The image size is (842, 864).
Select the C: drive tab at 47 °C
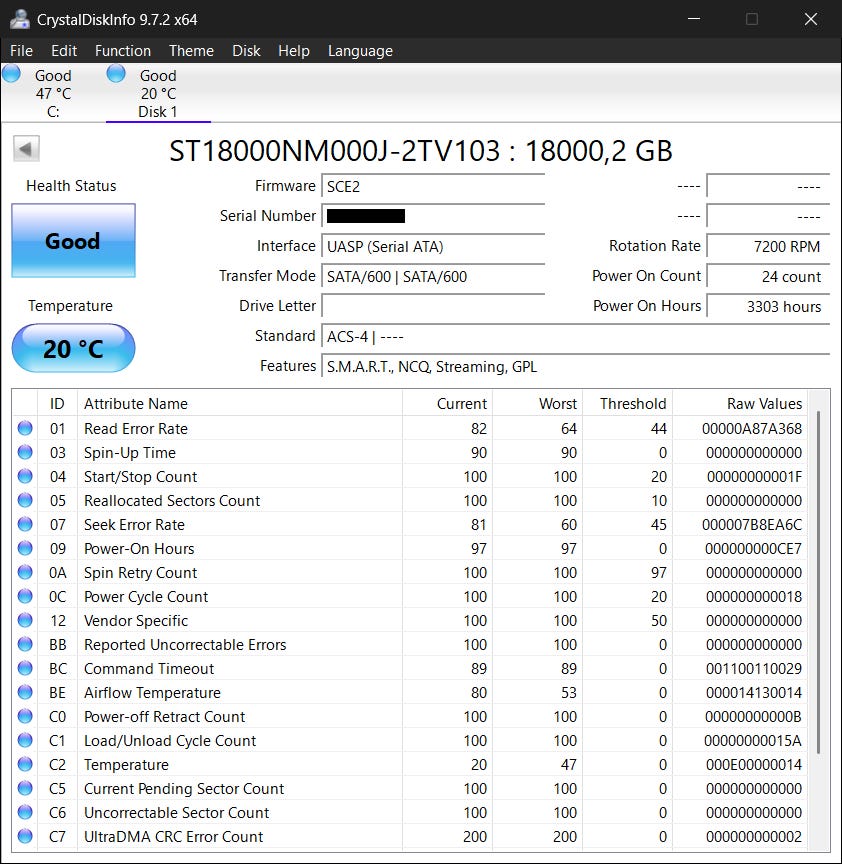tap(53, 93)
